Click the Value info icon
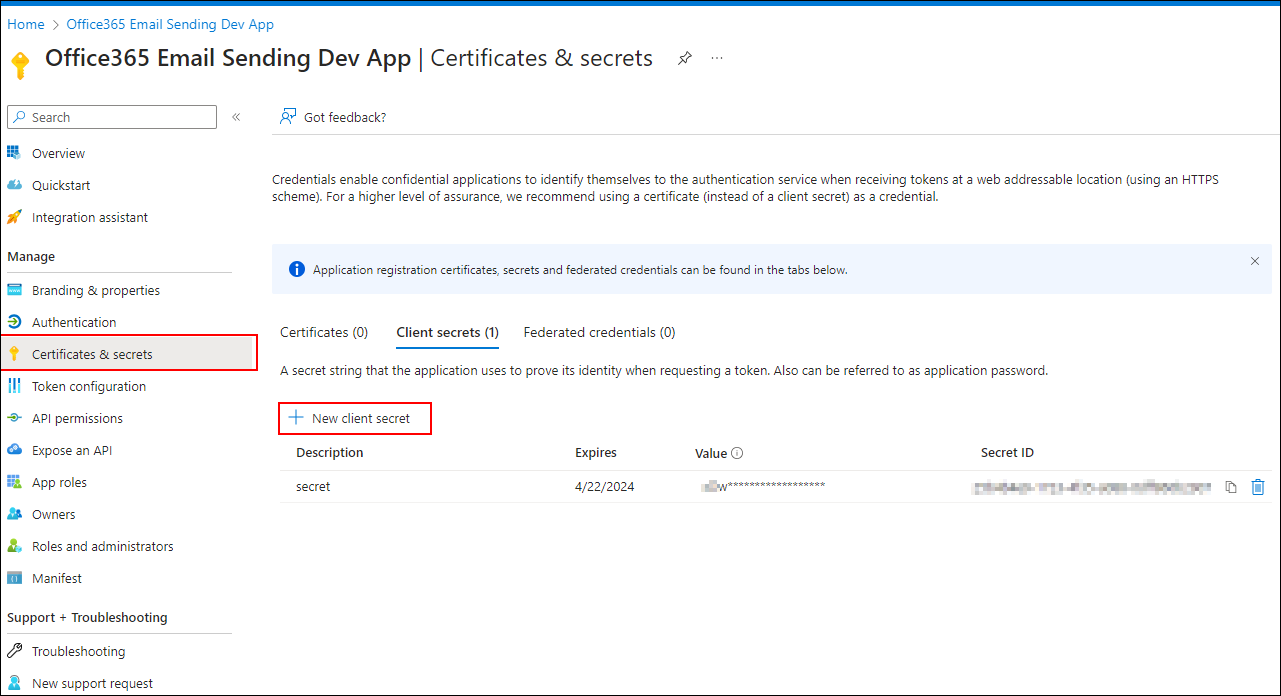Image resolution: width=1281 pixels, height=696 pixels. (x=737, y=453)
